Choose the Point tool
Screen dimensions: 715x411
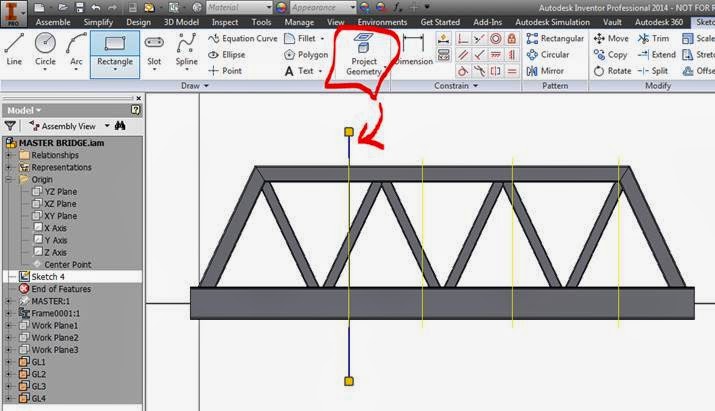(x=225, y=71)
